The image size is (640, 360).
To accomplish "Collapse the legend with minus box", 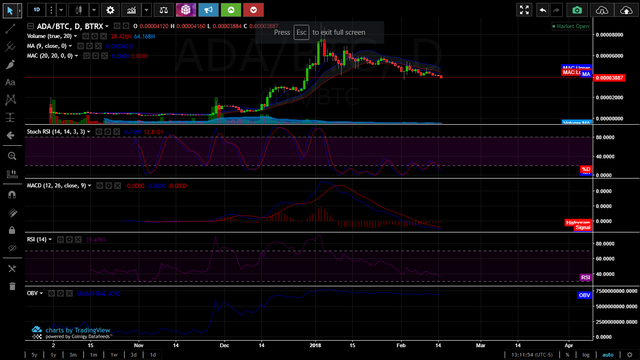I will tap(31, 26).
